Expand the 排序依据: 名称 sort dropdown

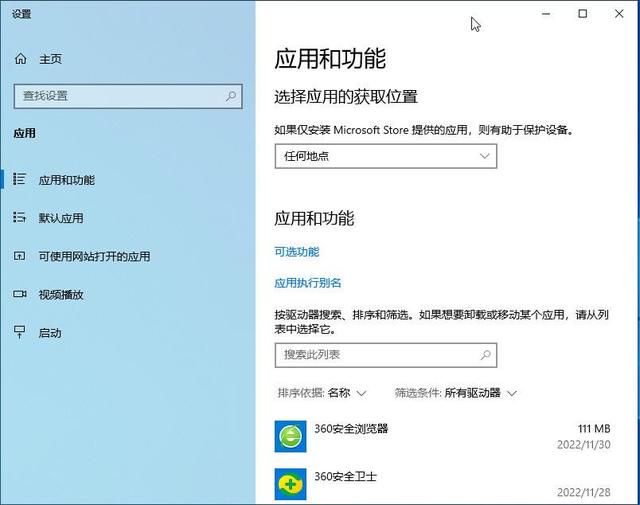point(322,393)
